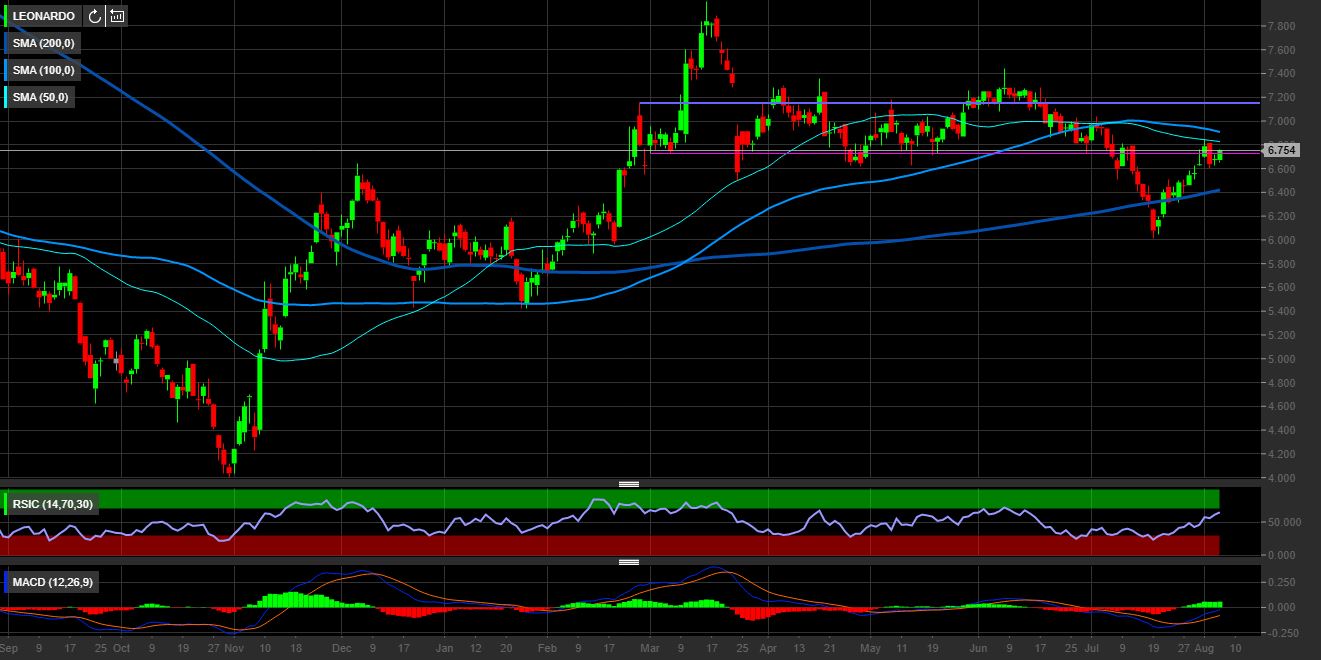Select the LEONARDO instrument label

click(x=44, y=16)
